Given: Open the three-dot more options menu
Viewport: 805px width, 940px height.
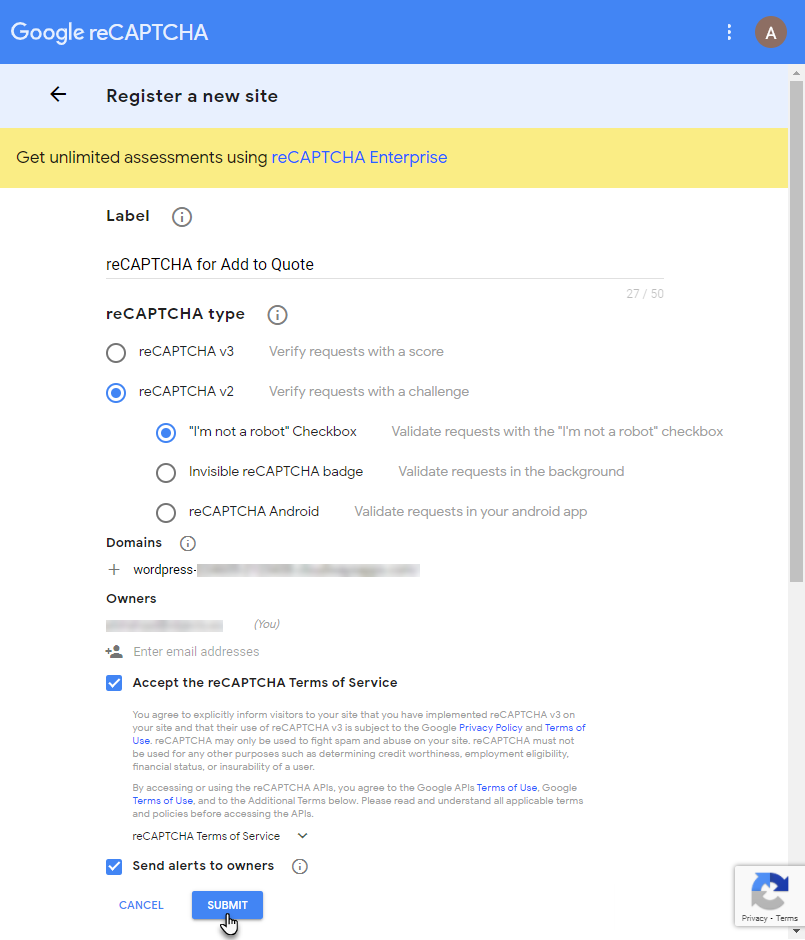Looking at the screenshot, I should pyautogui.click(x=729, y=32).
